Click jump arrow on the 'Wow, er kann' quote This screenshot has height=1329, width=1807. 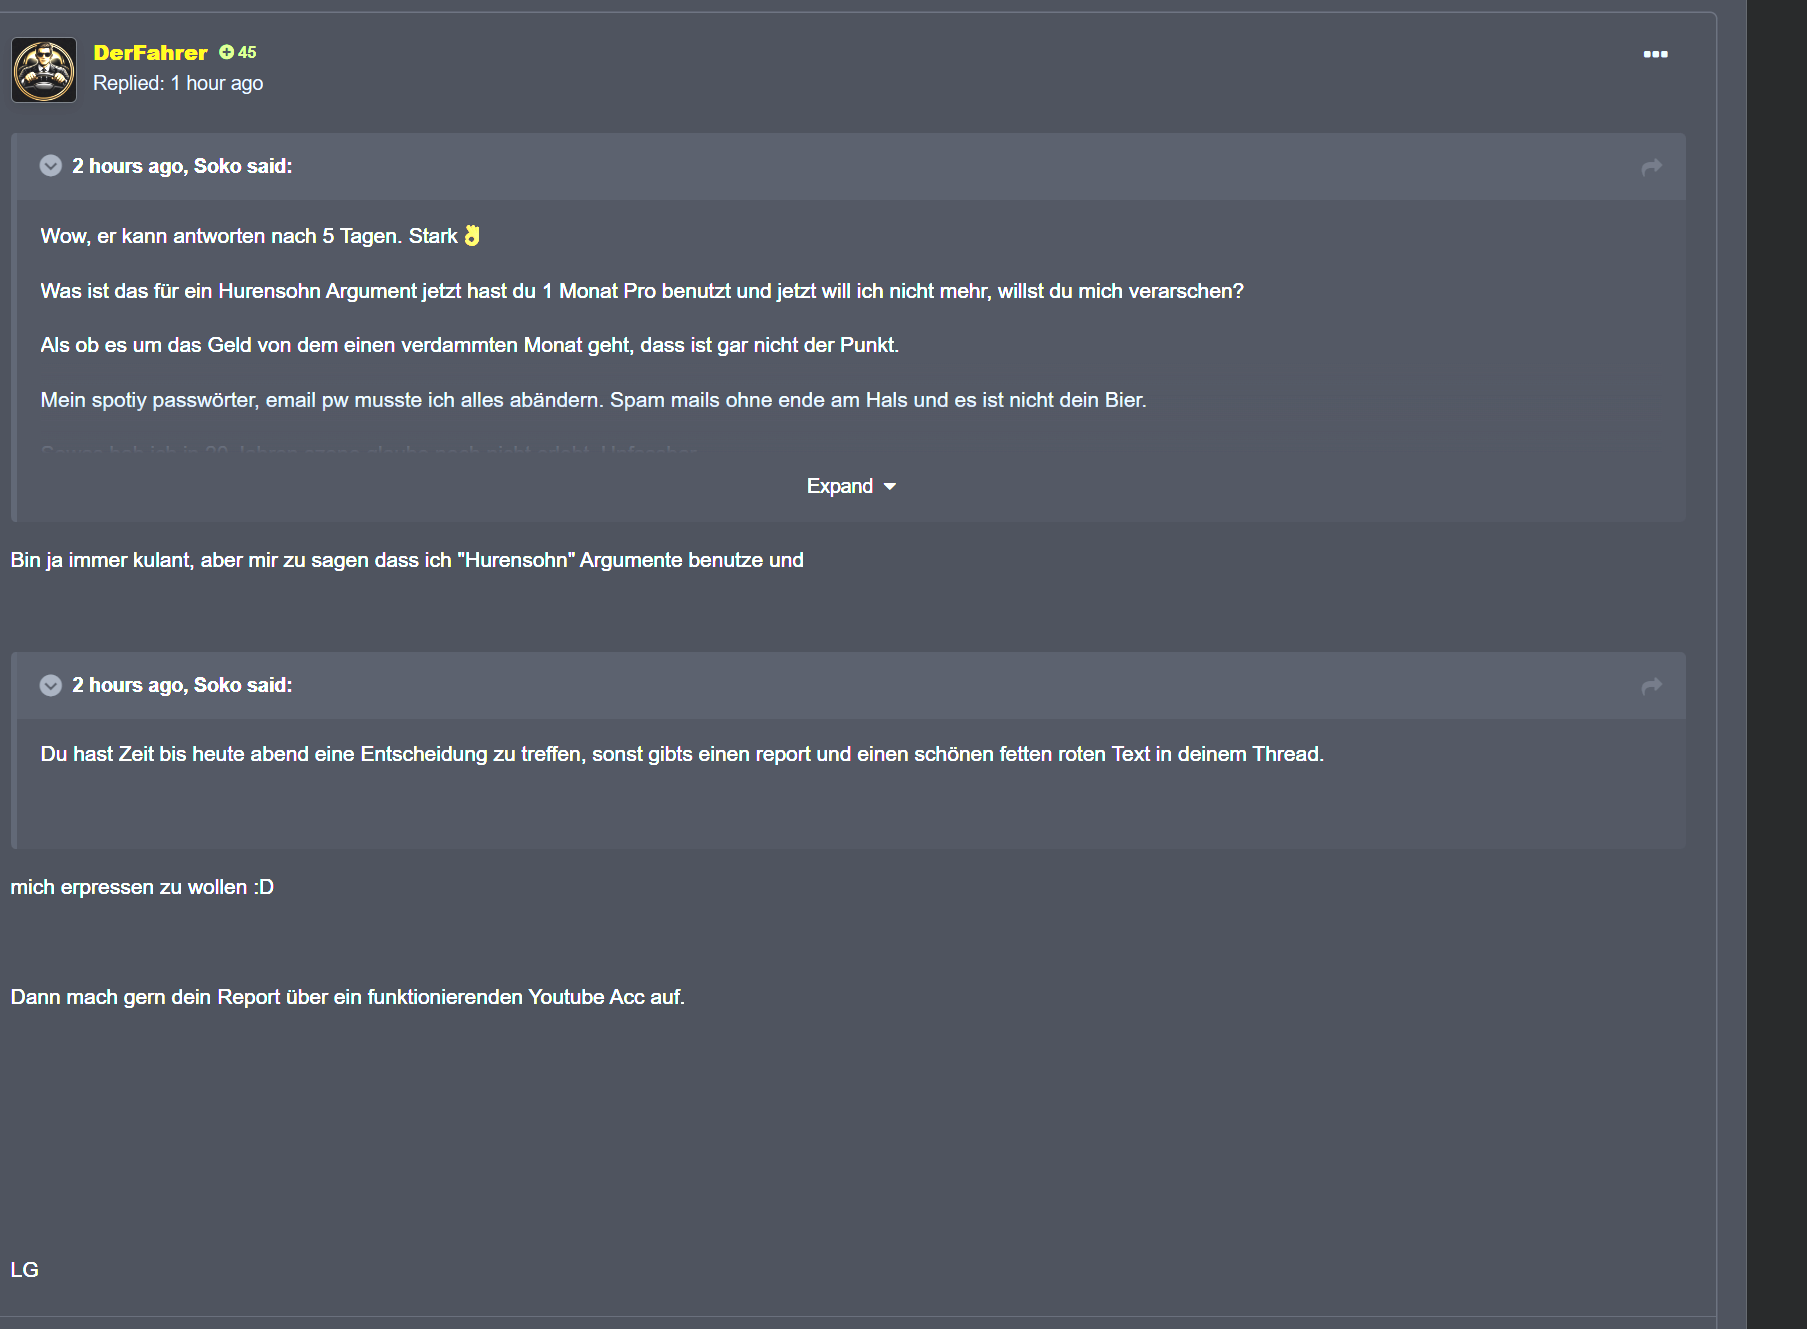pos(1652,167)
